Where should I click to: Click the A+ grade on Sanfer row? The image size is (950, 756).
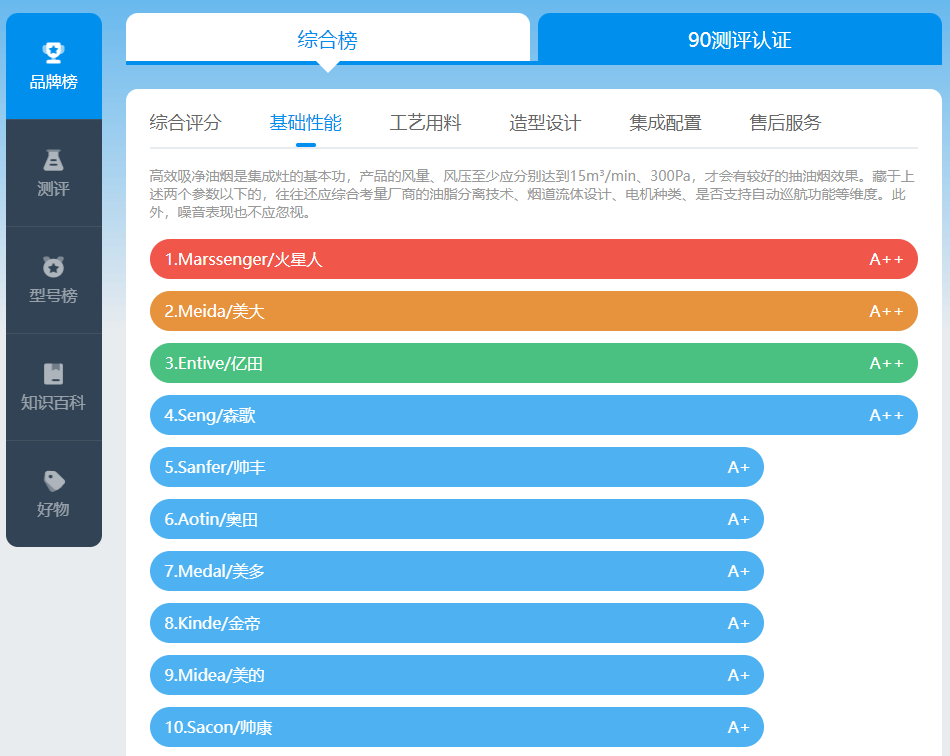(x=739, y=467)
